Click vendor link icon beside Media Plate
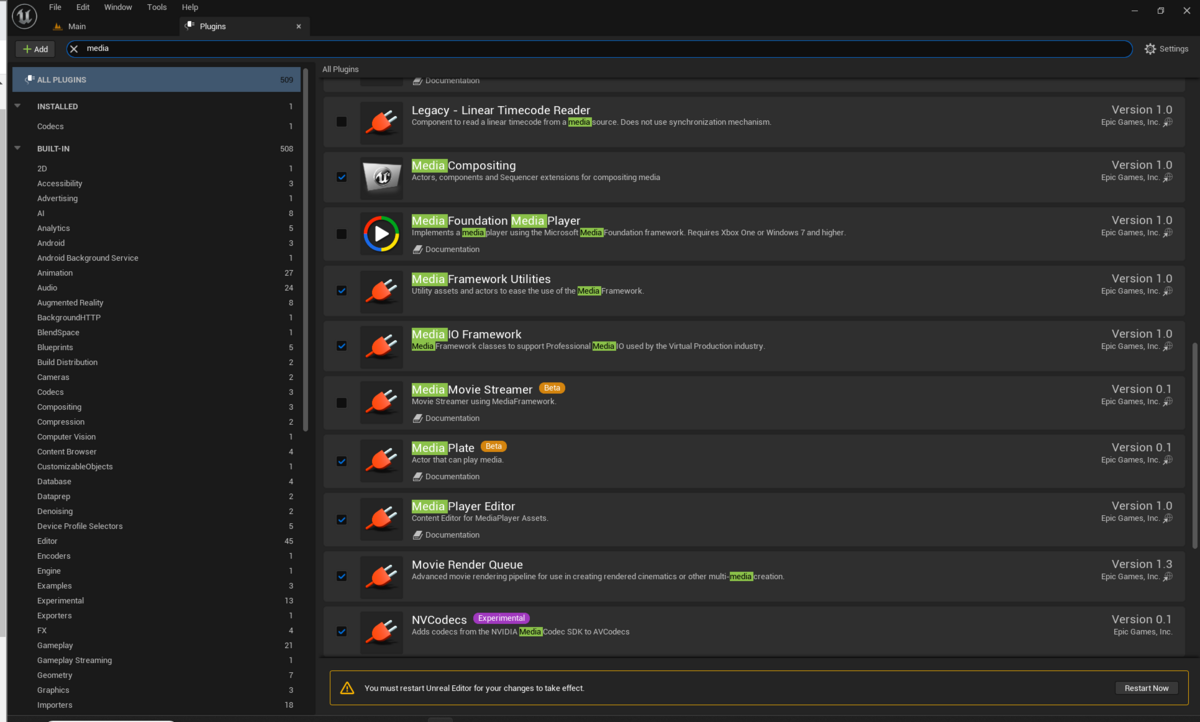 click(1167, 460)
